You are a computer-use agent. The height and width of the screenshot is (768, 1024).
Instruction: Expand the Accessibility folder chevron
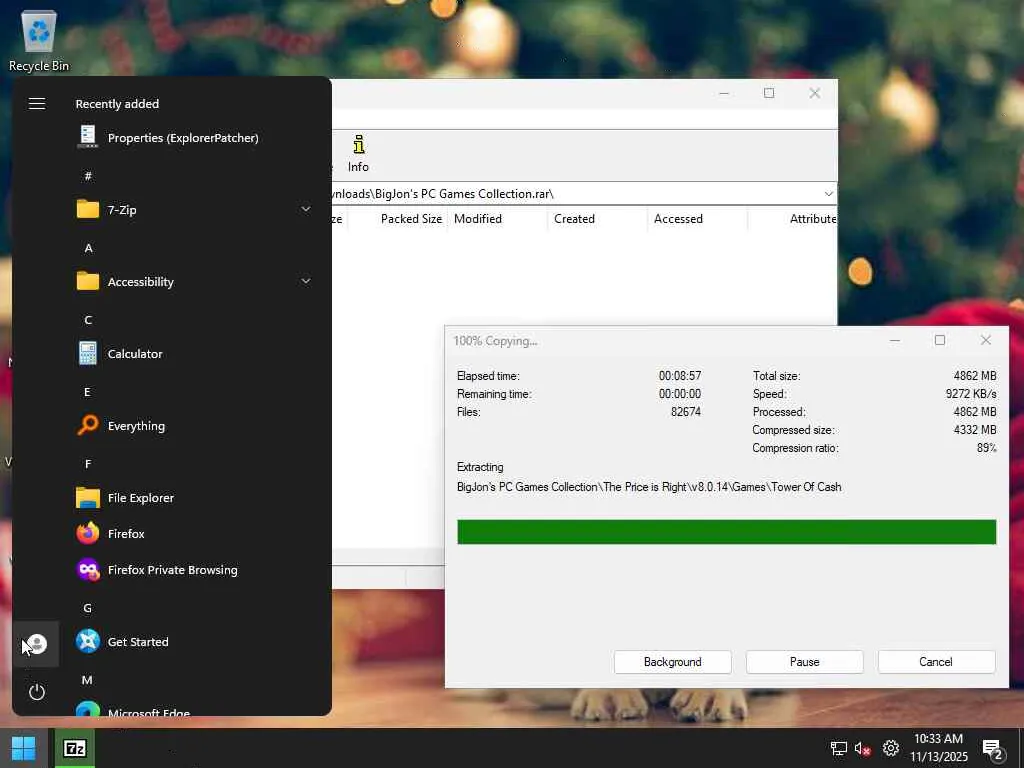click(306, 281)
